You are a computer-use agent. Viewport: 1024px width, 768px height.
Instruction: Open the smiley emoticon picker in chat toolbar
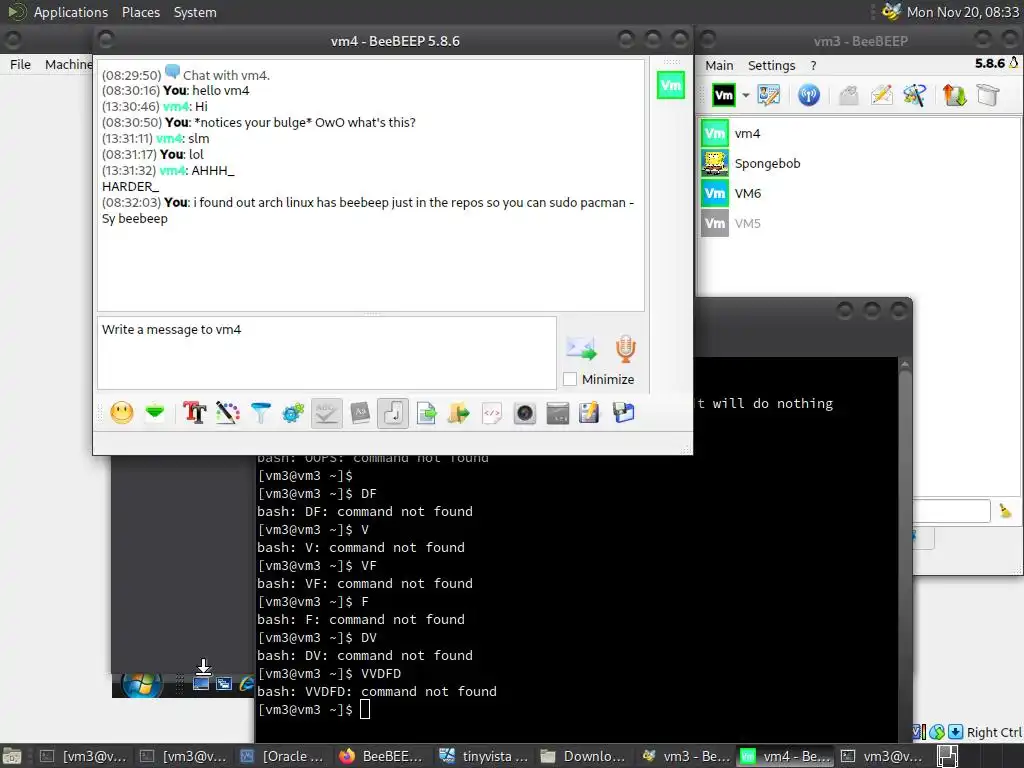121,413
